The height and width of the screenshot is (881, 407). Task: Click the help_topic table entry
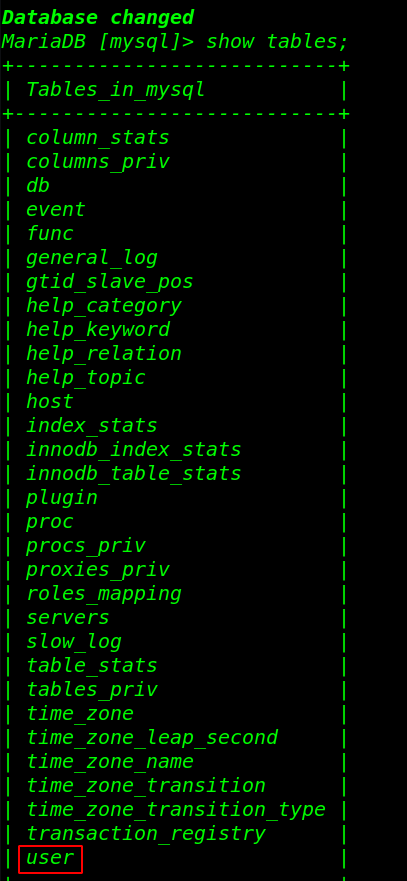pyautogui.click(x=86, y=378)
